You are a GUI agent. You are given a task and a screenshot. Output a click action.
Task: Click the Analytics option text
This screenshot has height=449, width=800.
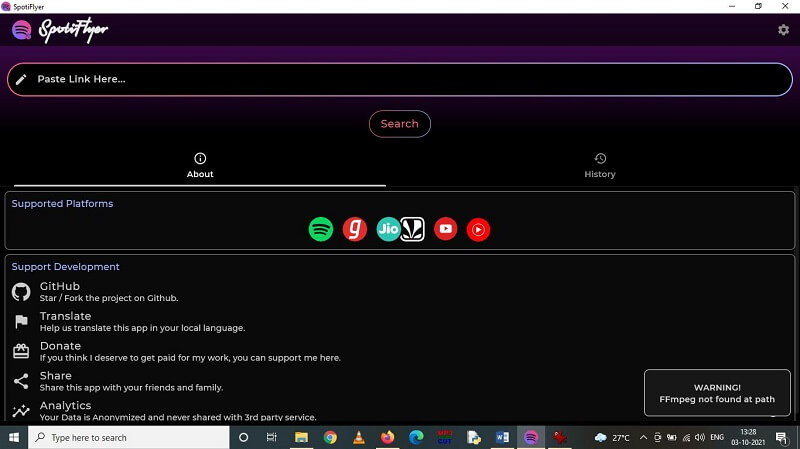(65, 405)
